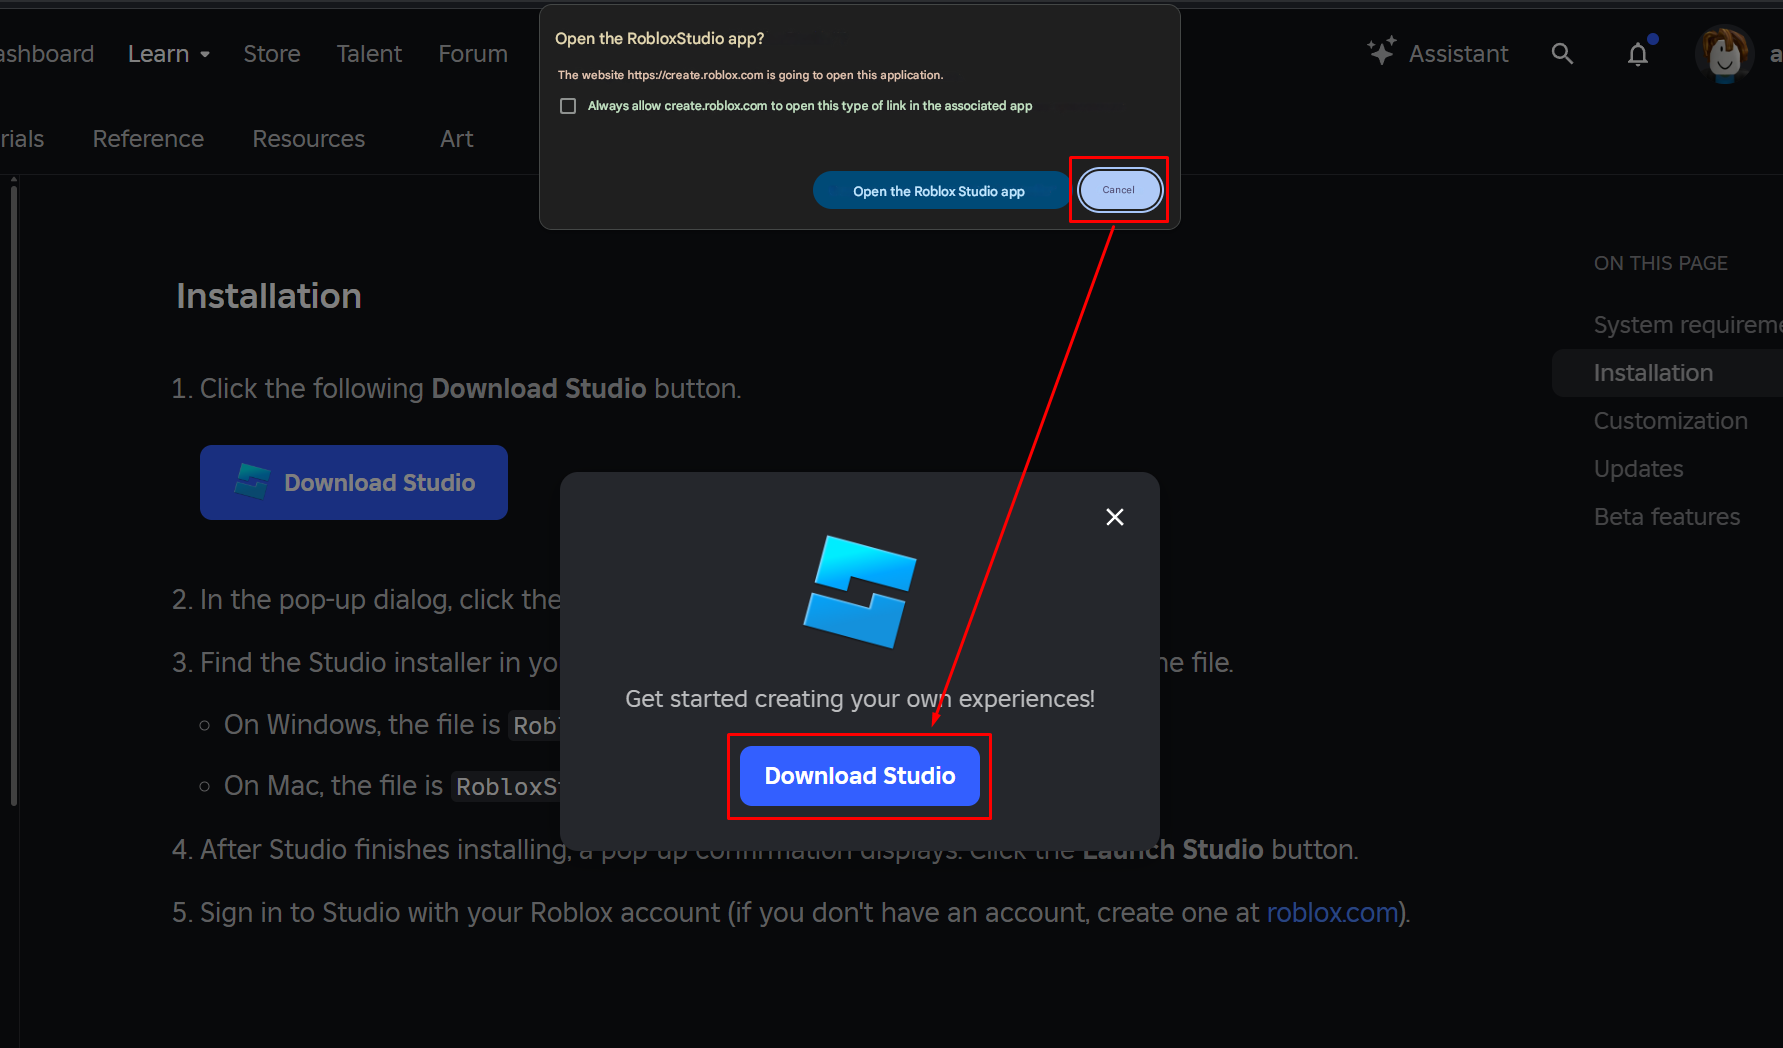Follow the roblox.com hyperlink
This screenshot has width=1783, height=1048.
[x=1332, y=913]
